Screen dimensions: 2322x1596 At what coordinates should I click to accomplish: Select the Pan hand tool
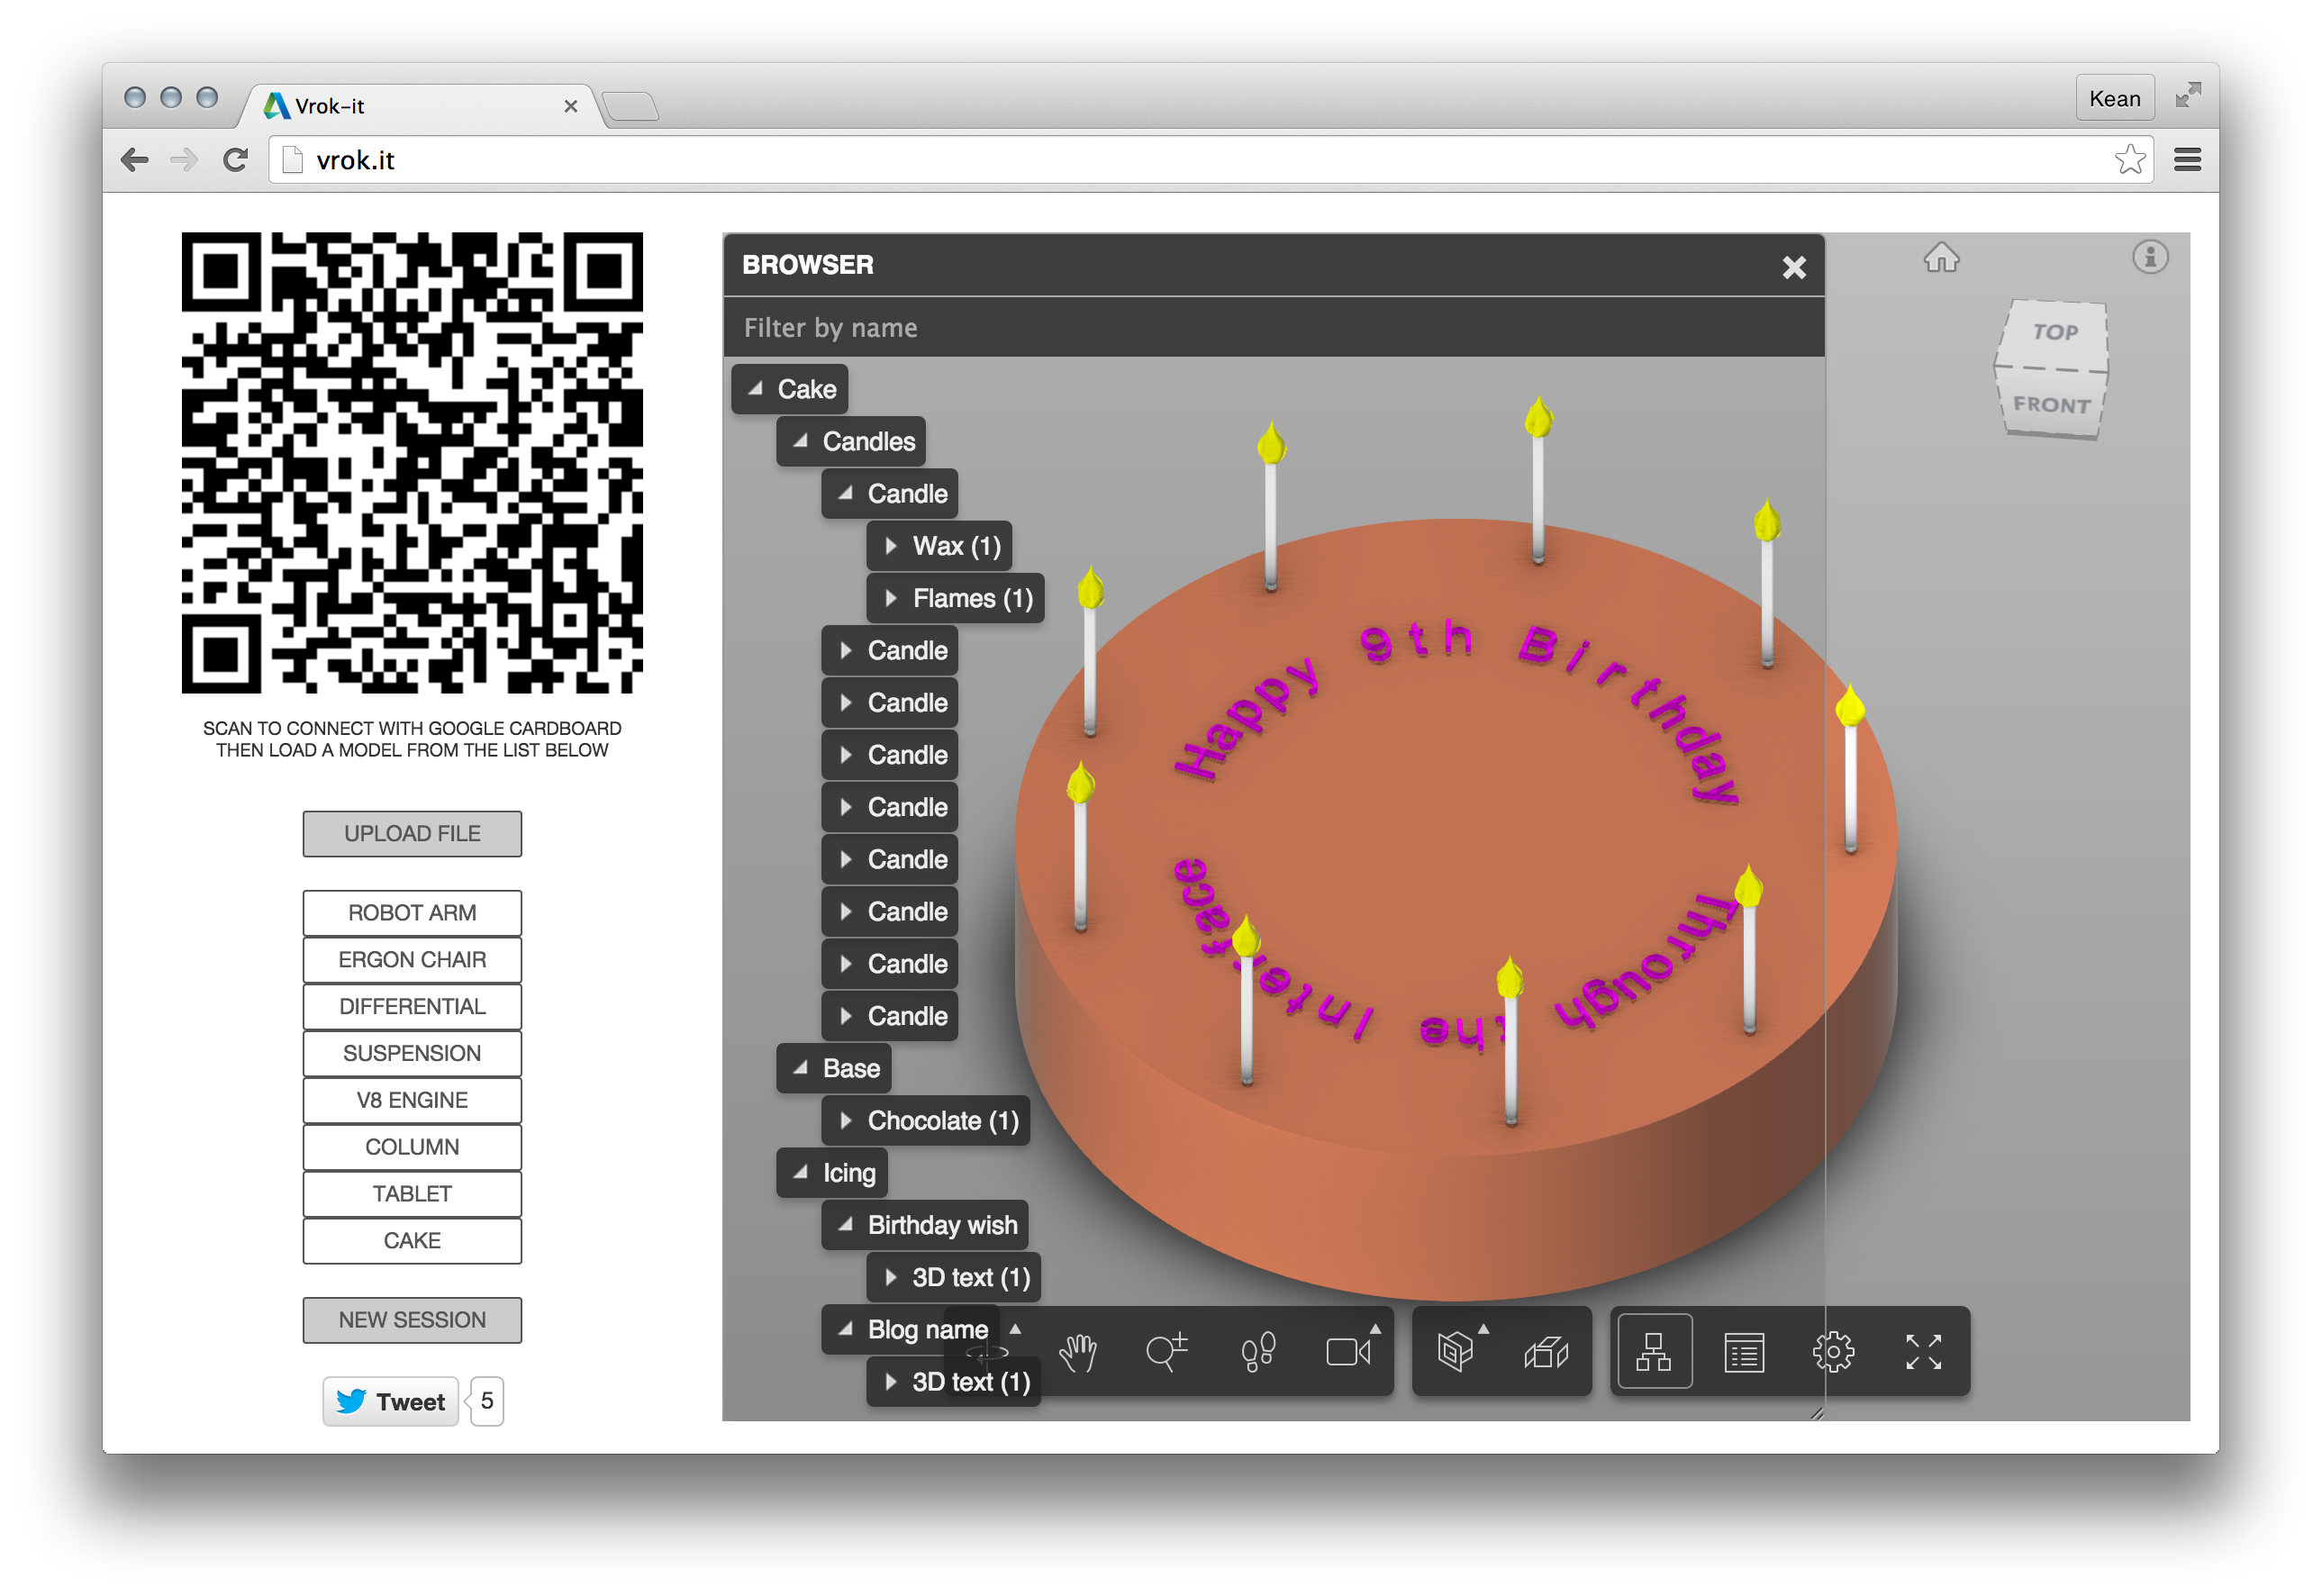click(x=1078, y=1353)
